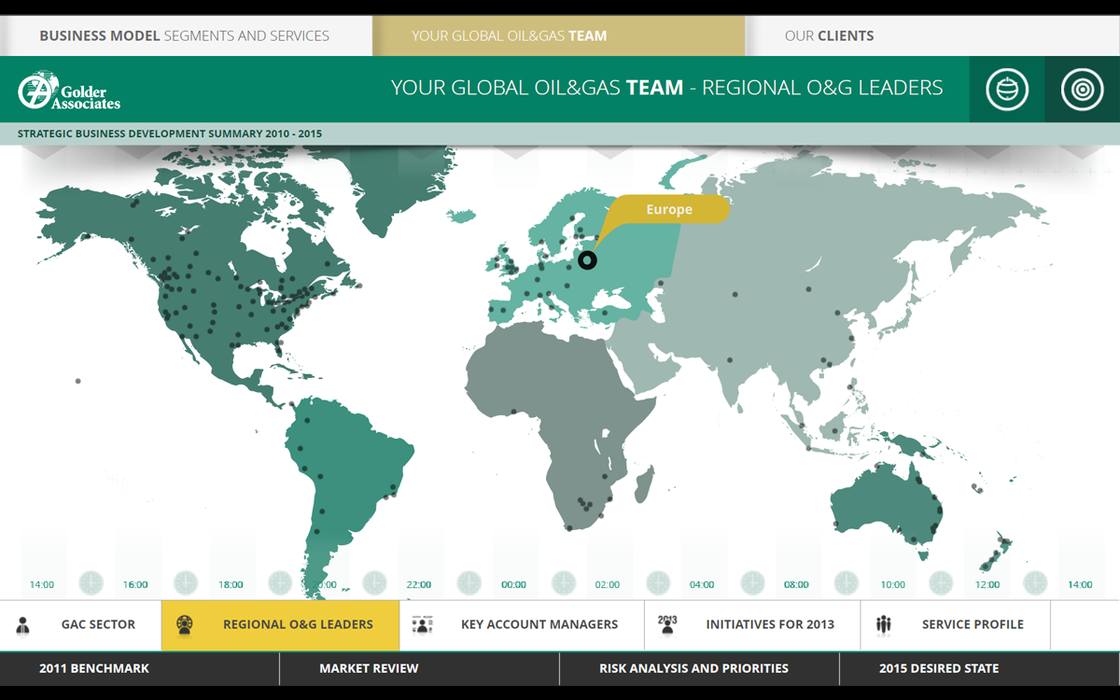
Task: Open the 2011 Benchmark section
Action: click(x=94, y=668)
